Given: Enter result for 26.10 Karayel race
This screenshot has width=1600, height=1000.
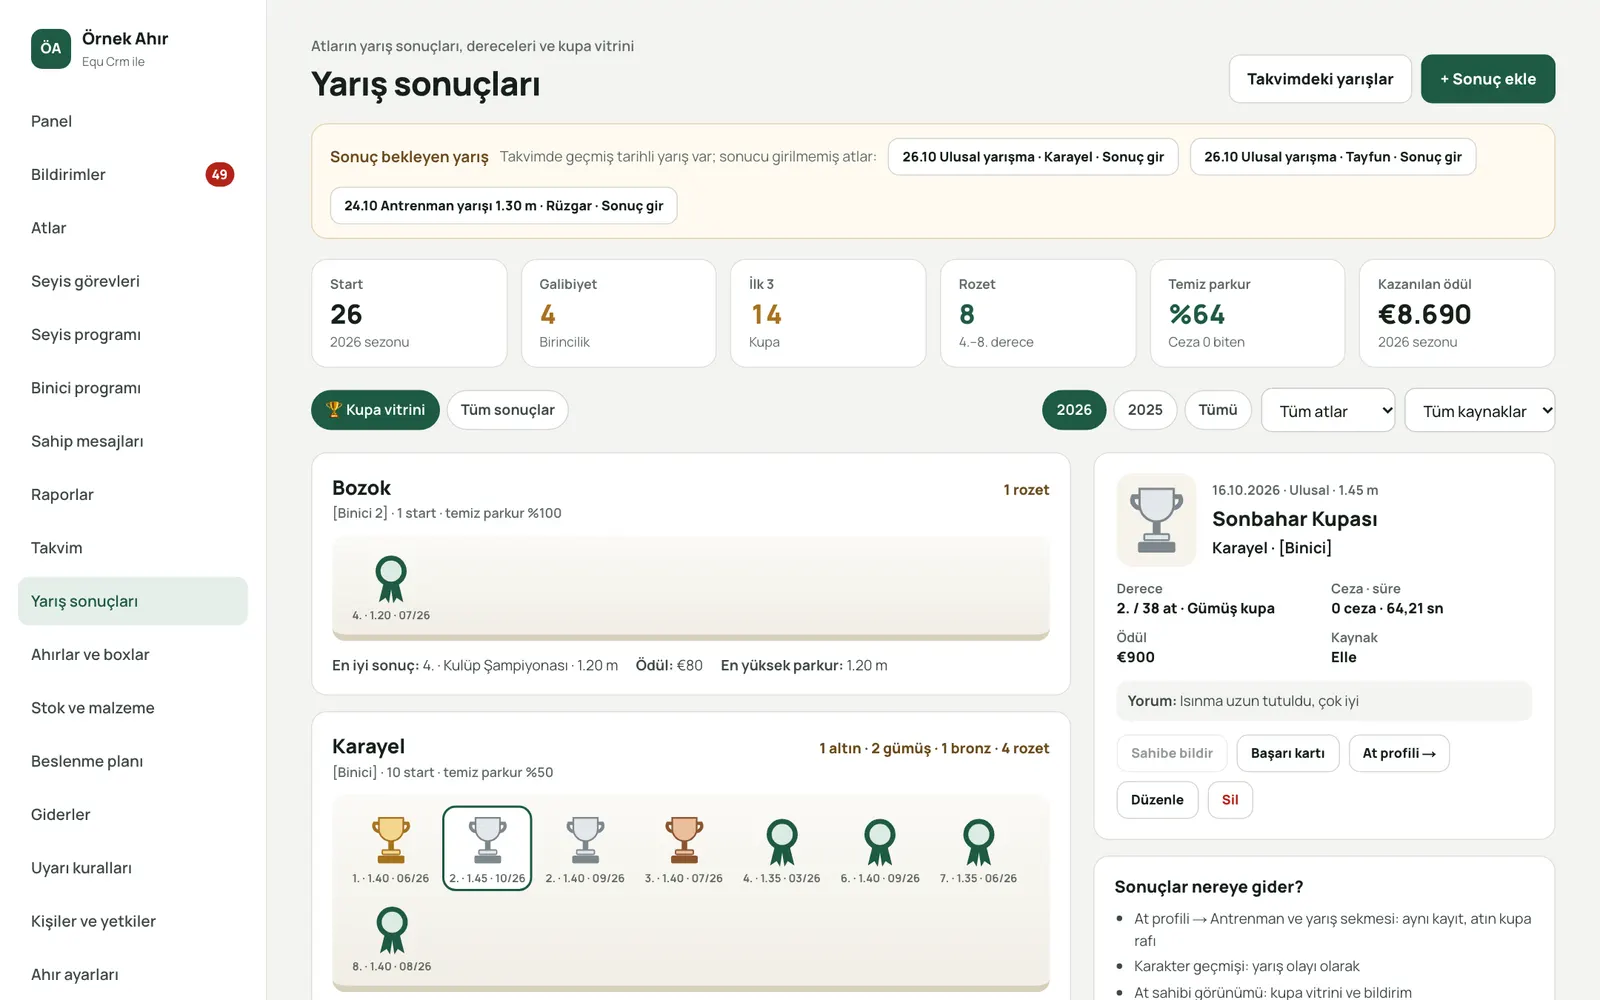Looking at the screenshot, I should tap(1033, 157).
